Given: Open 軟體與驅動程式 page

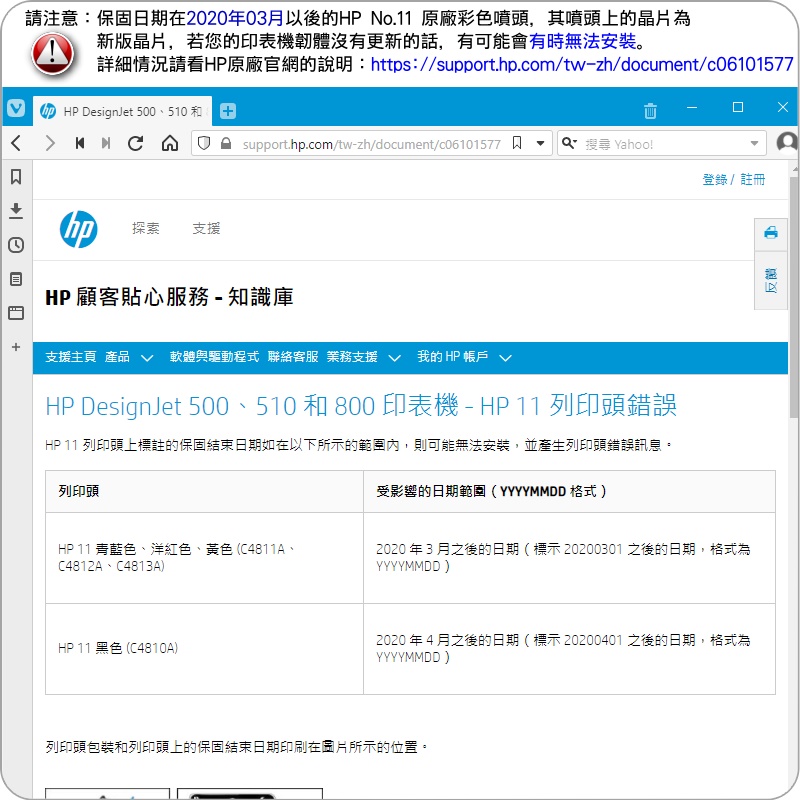Looking at the screenshot, I should (x=214, y=357).
